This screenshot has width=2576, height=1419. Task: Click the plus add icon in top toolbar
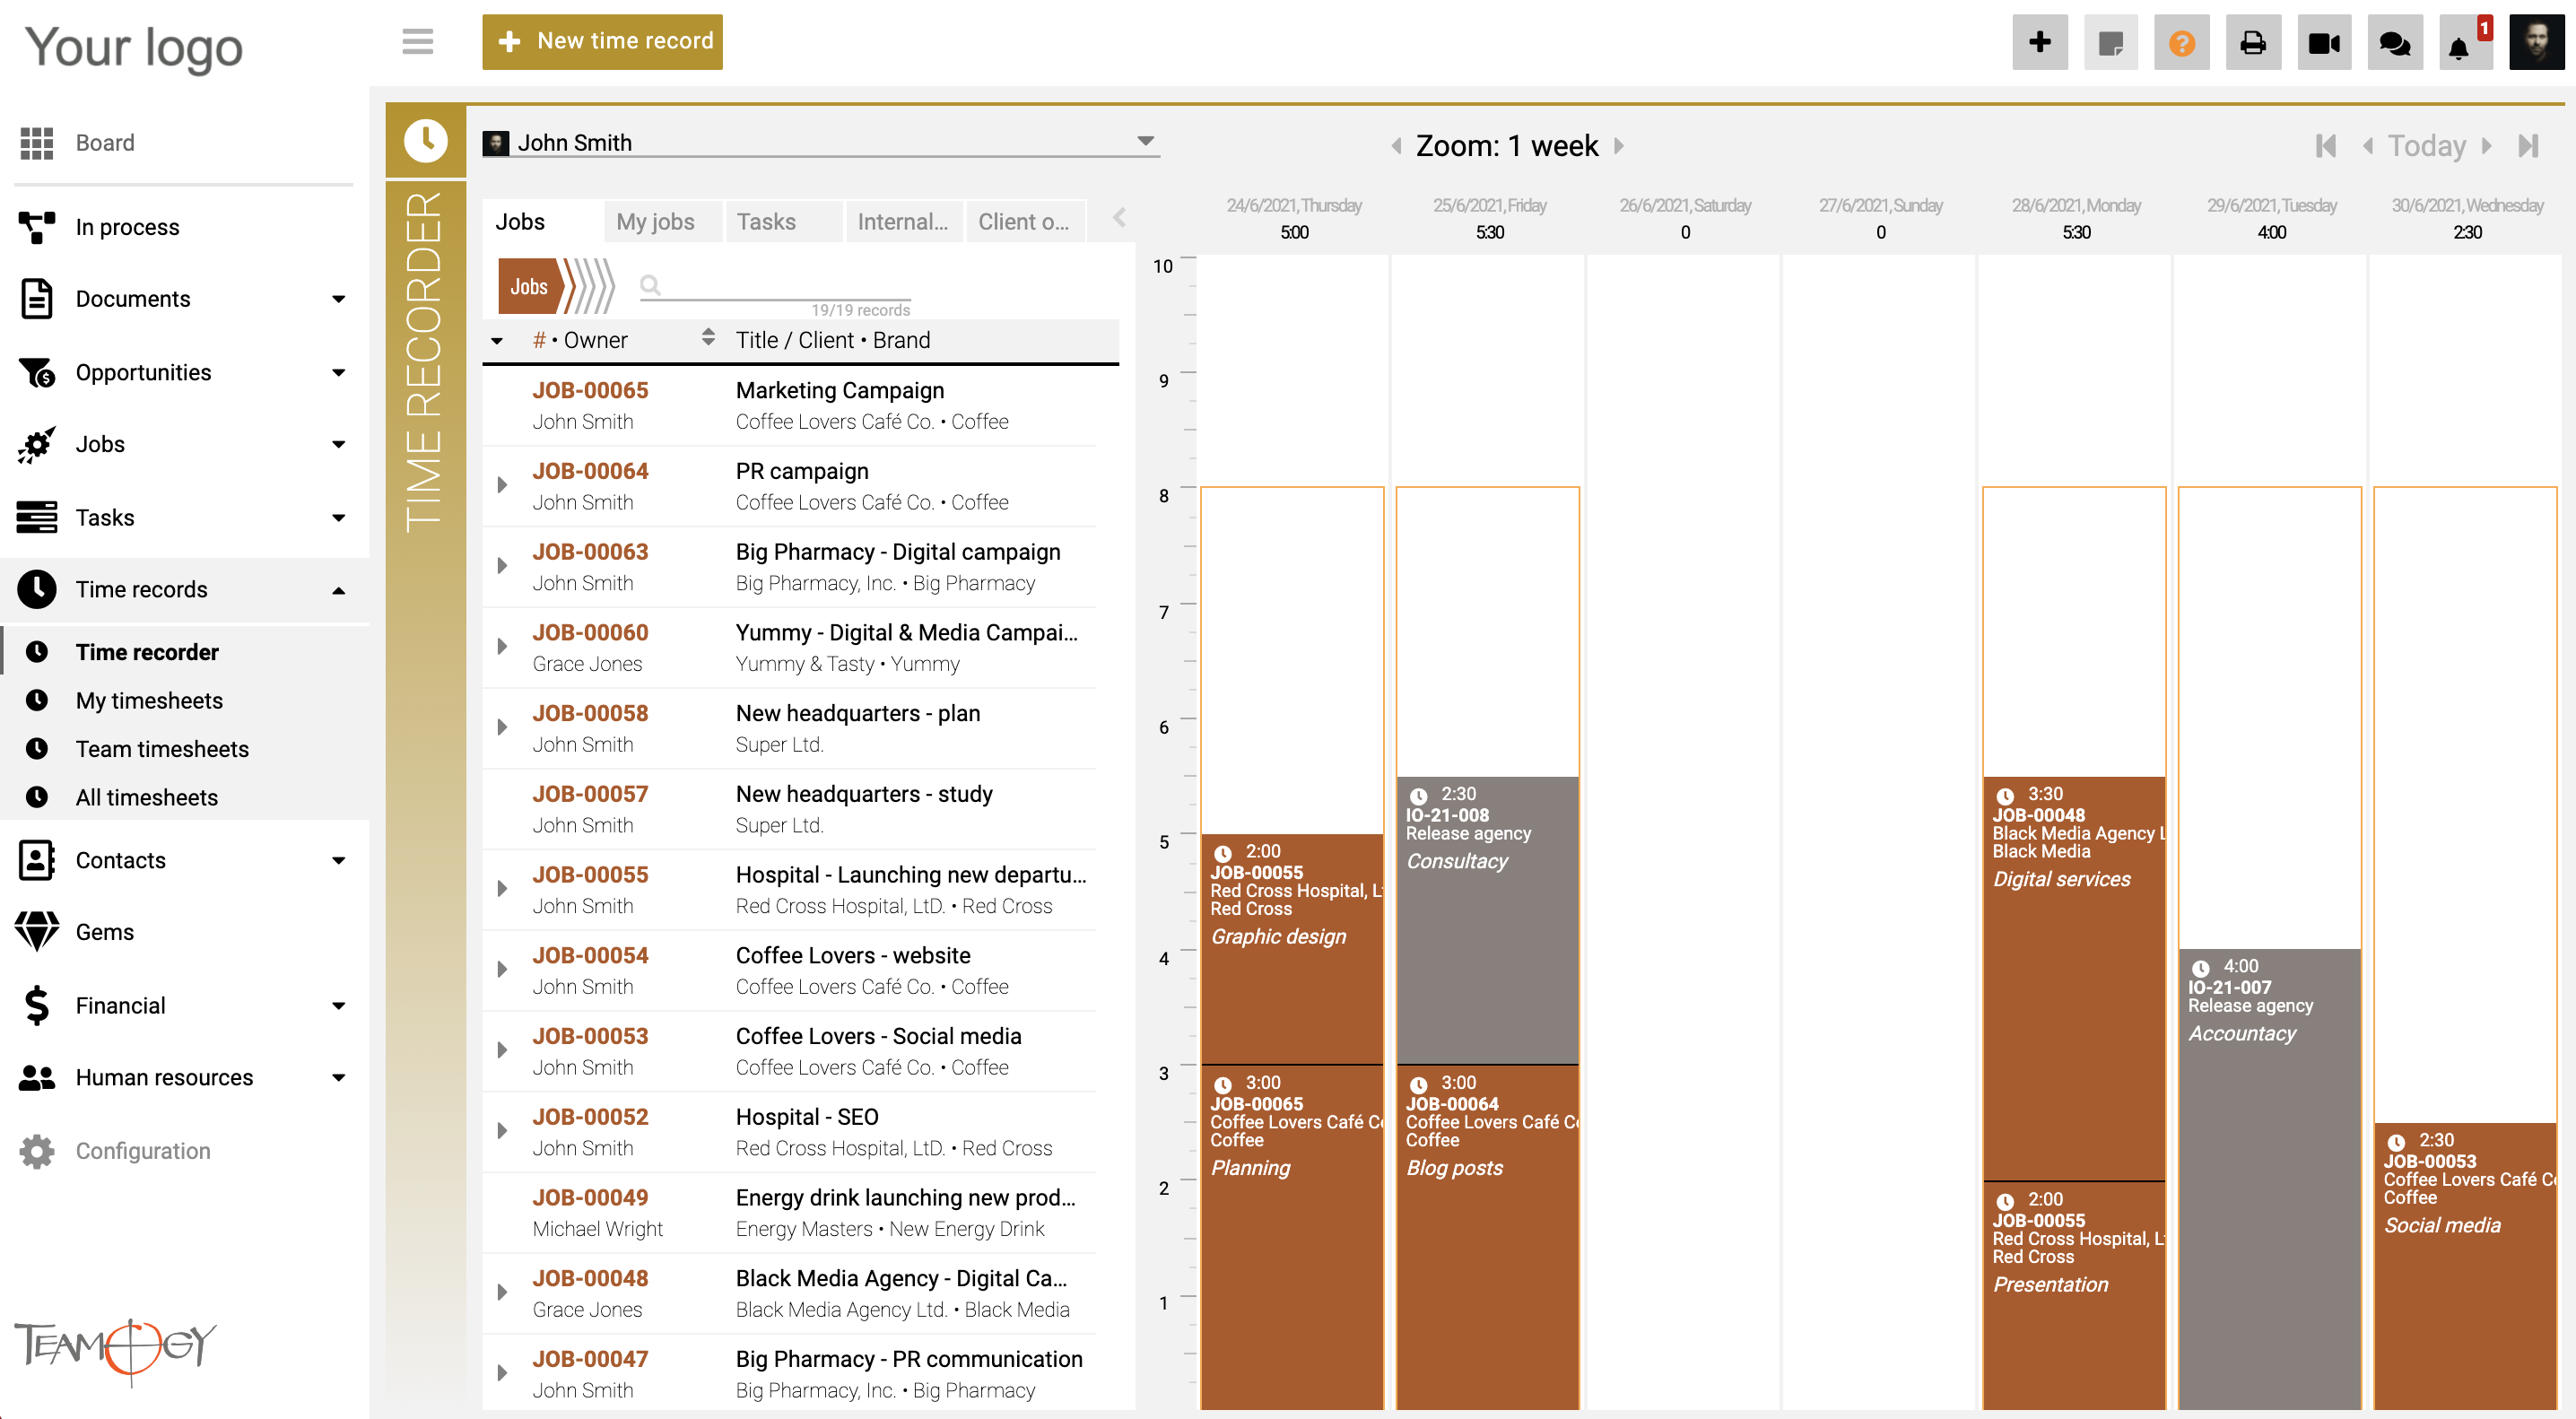pos(2040,42)
